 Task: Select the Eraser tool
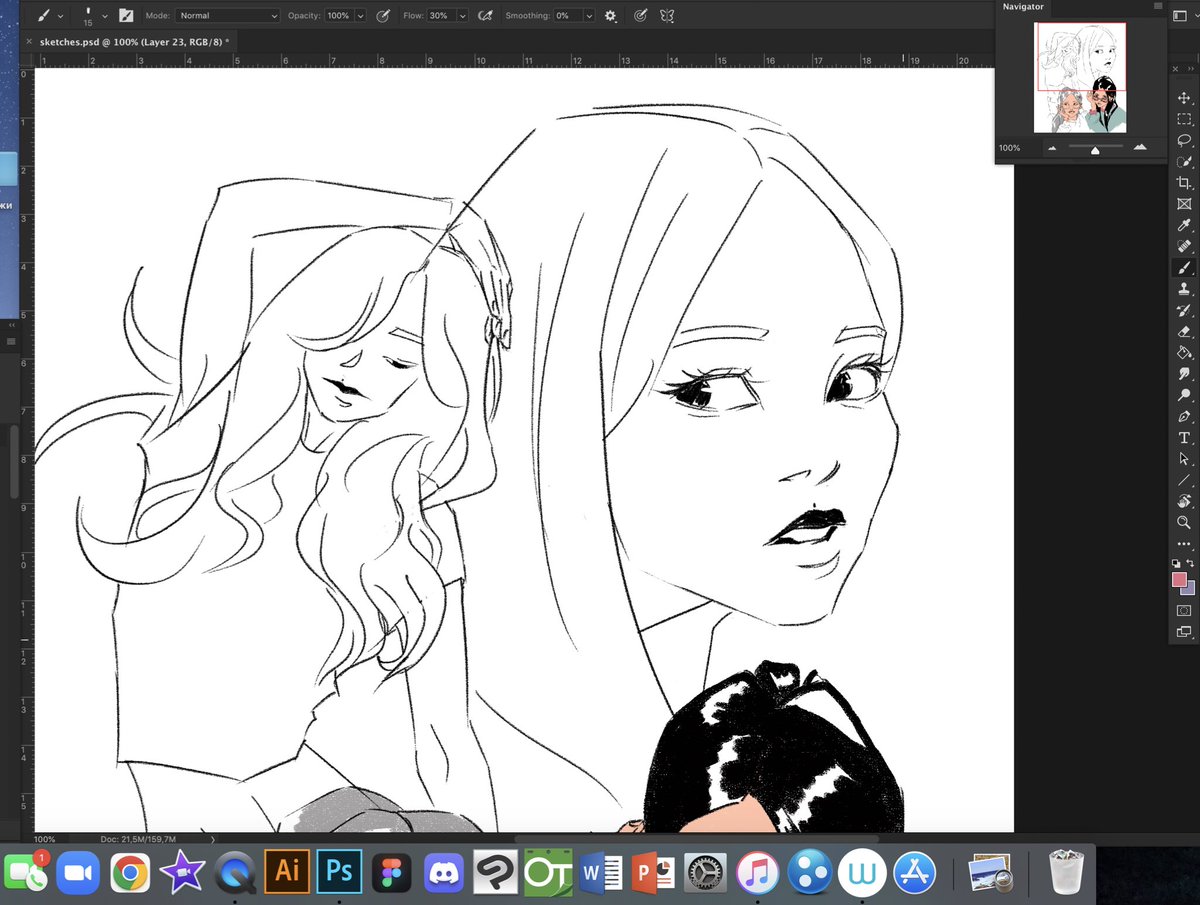pyautogui.click(x=1184, y=331)
